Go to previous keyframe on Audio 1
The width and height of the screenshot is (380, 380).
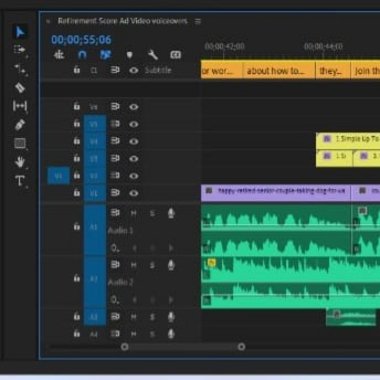[134, 248]
